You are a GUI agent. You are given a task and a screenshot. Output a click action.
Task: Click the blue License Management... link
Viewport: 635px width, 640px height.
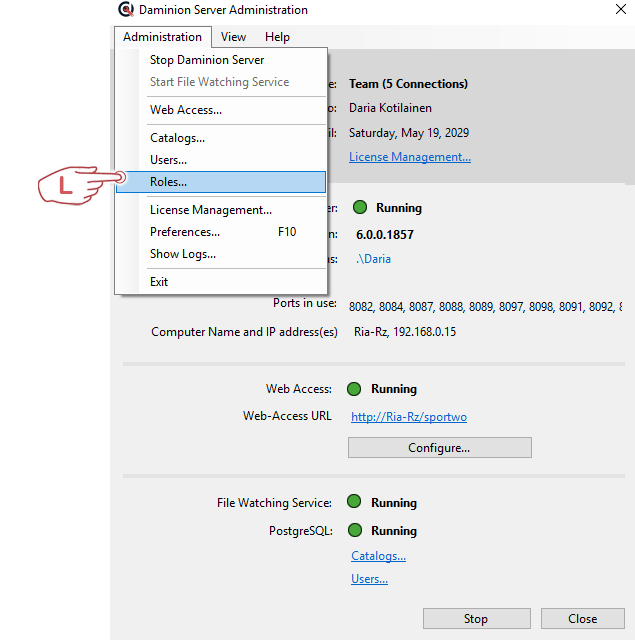(x=410, y=157)
